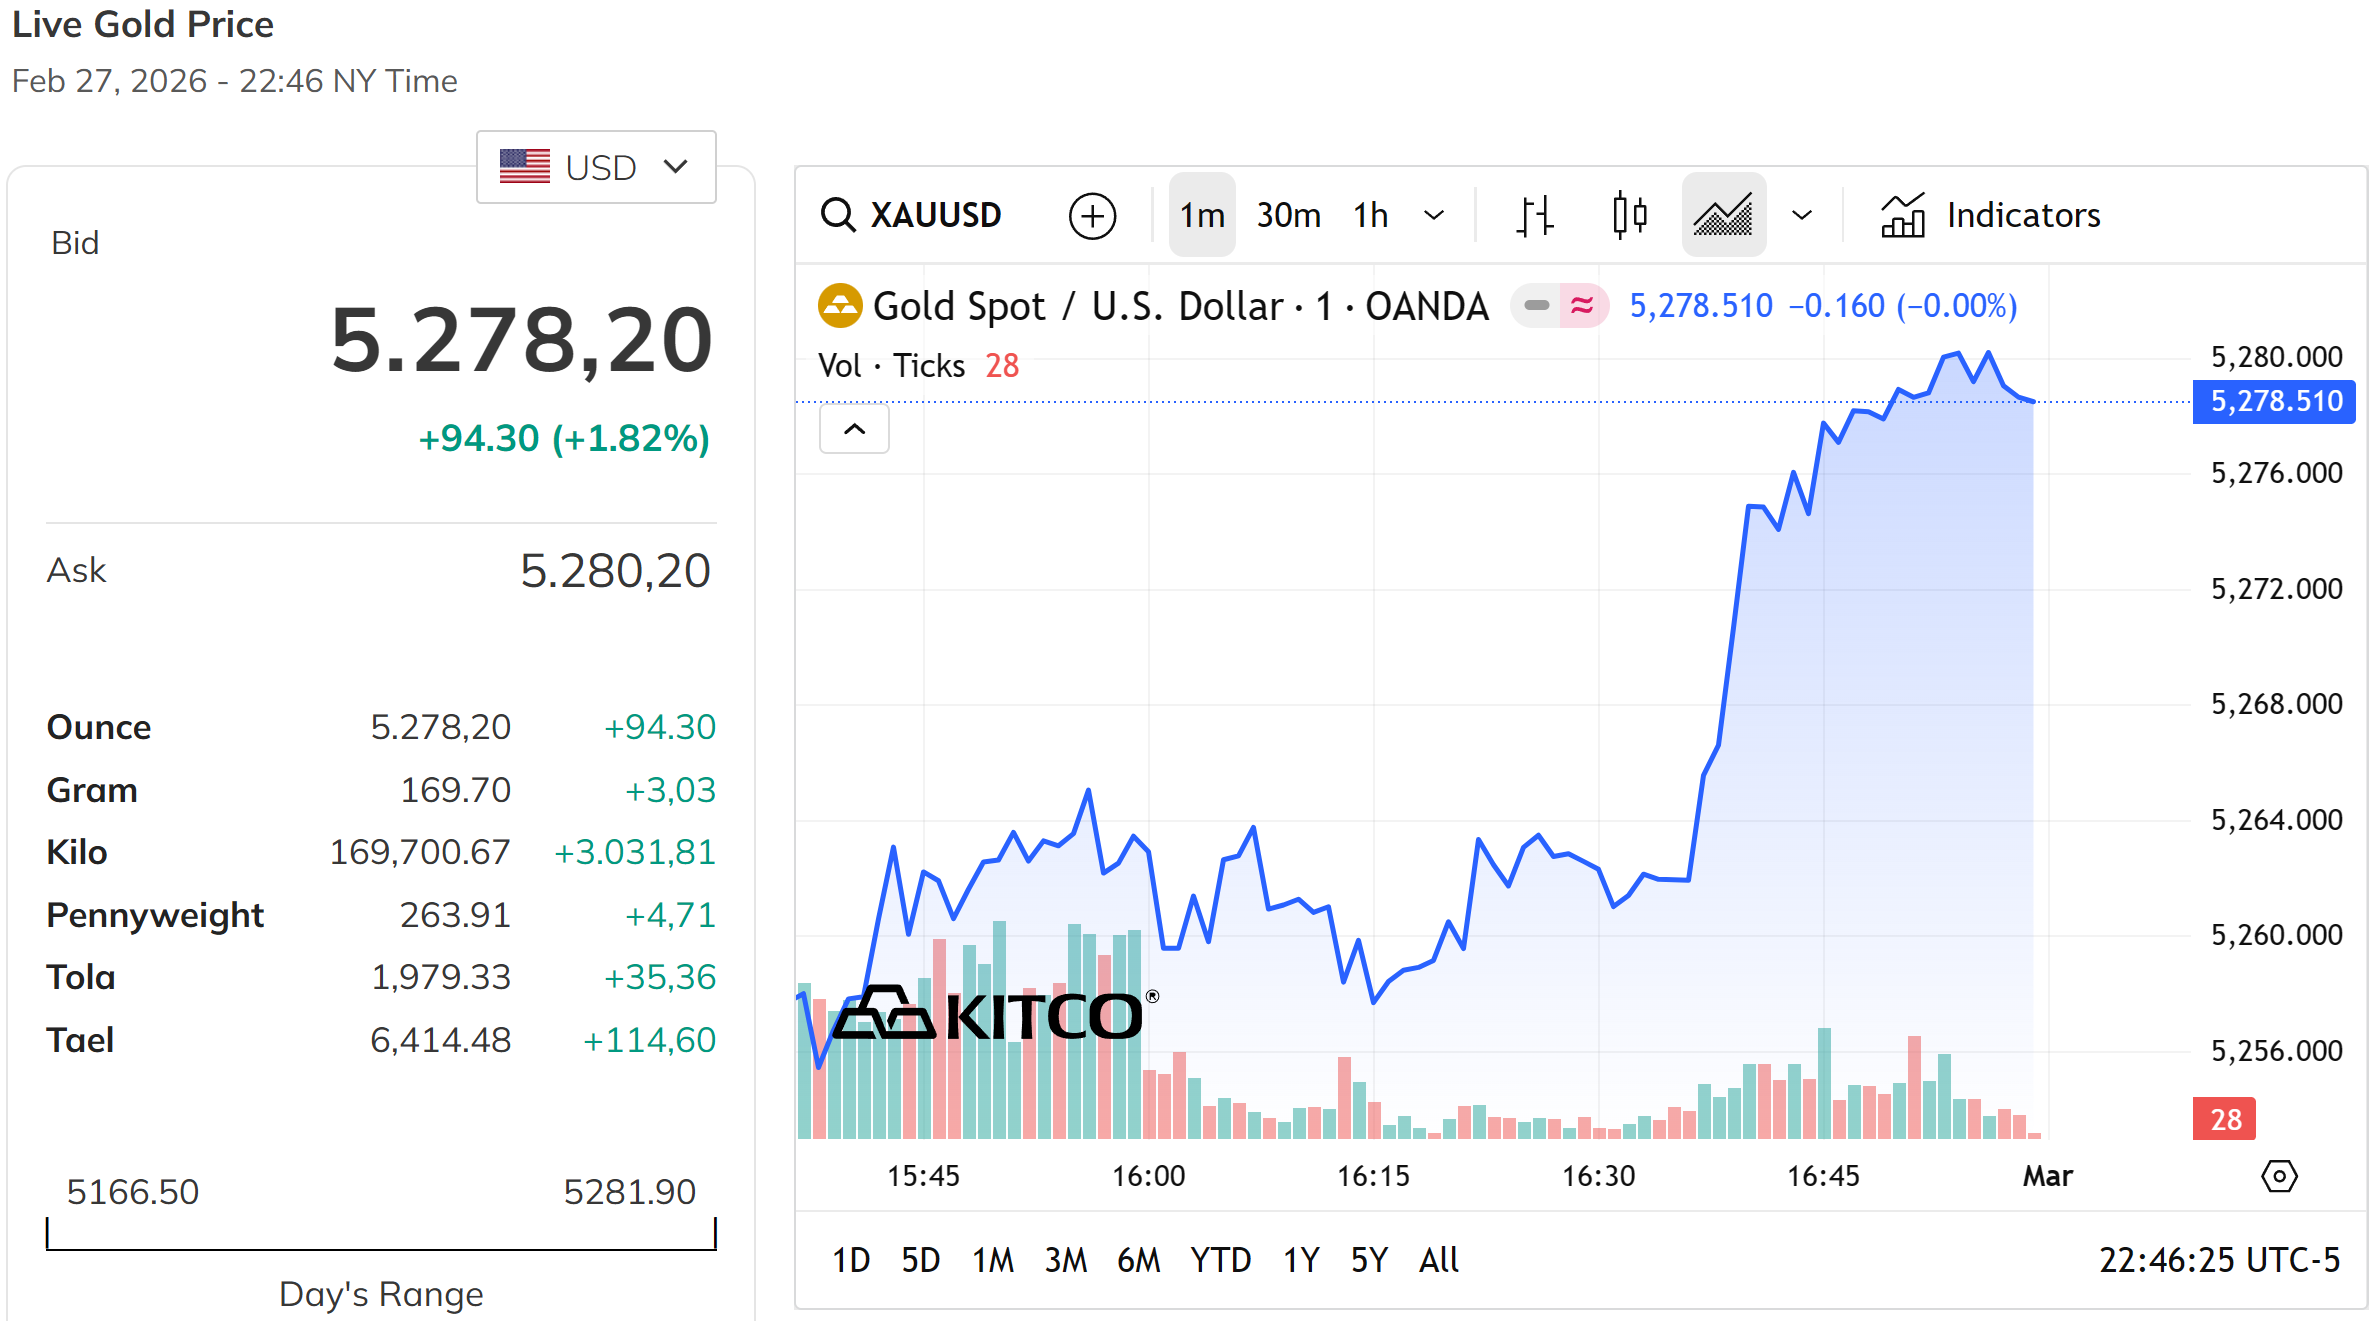Click the add symbol compare plus icon
Screen dimensions: 2374x1321
tap(1092, 216)
